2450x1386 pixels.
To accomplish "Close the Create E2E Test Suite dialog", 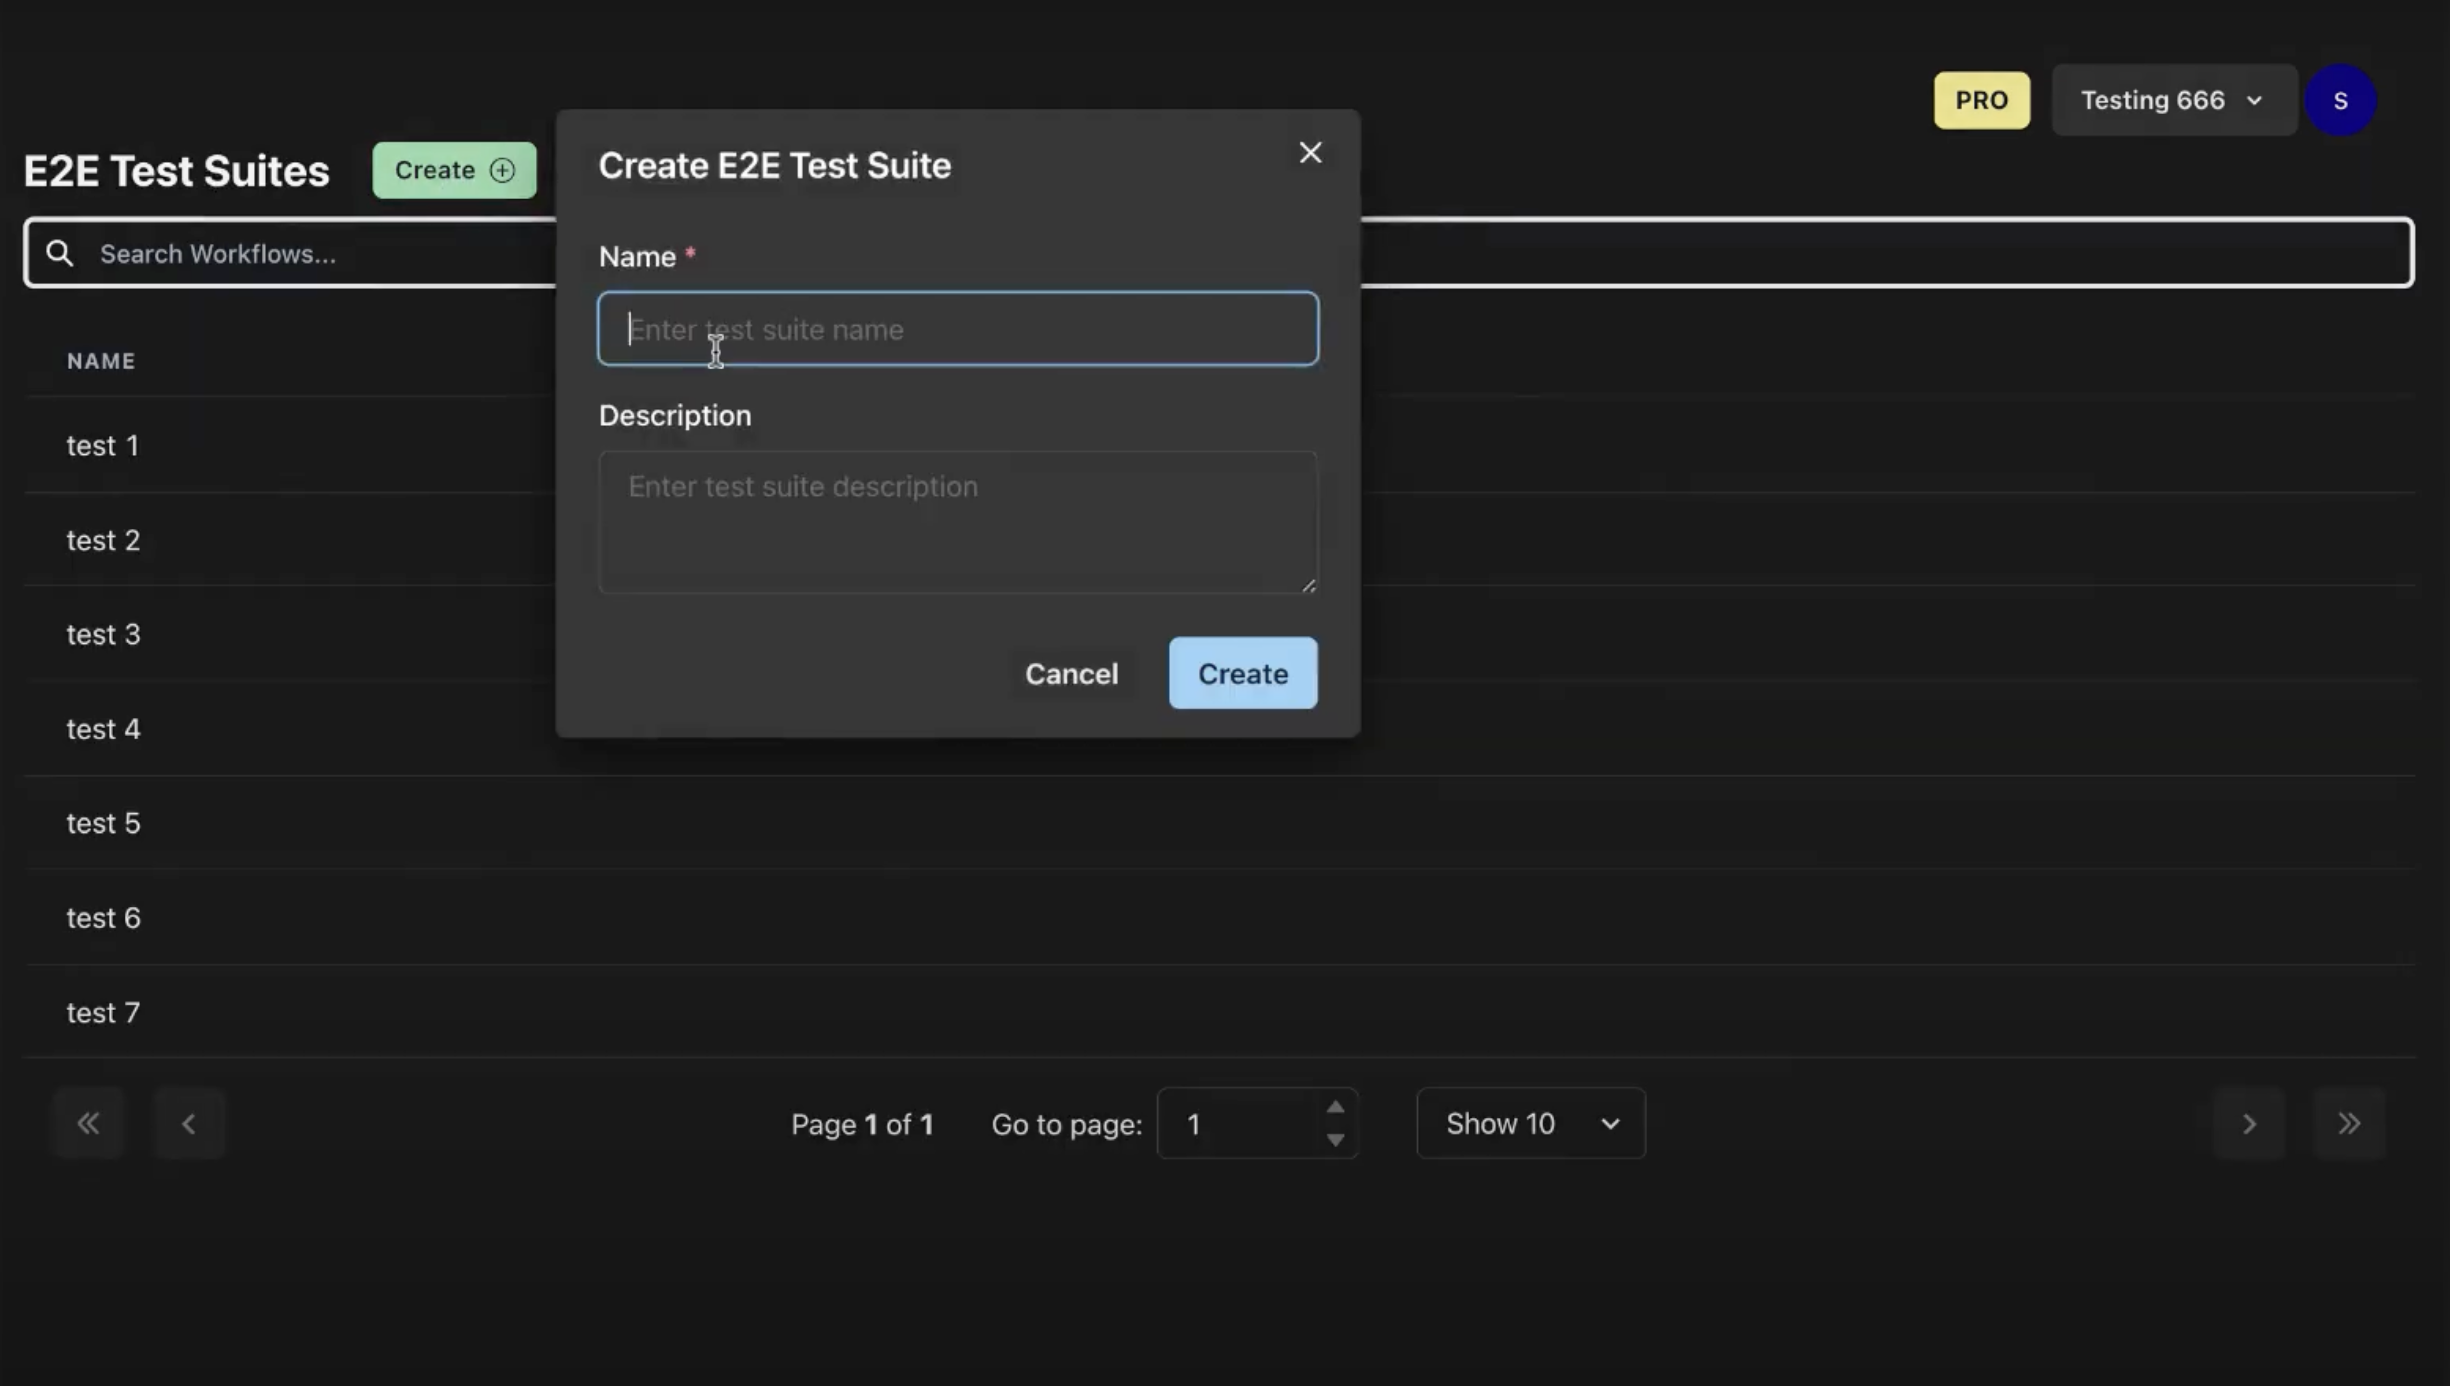I will point(1310,153).
